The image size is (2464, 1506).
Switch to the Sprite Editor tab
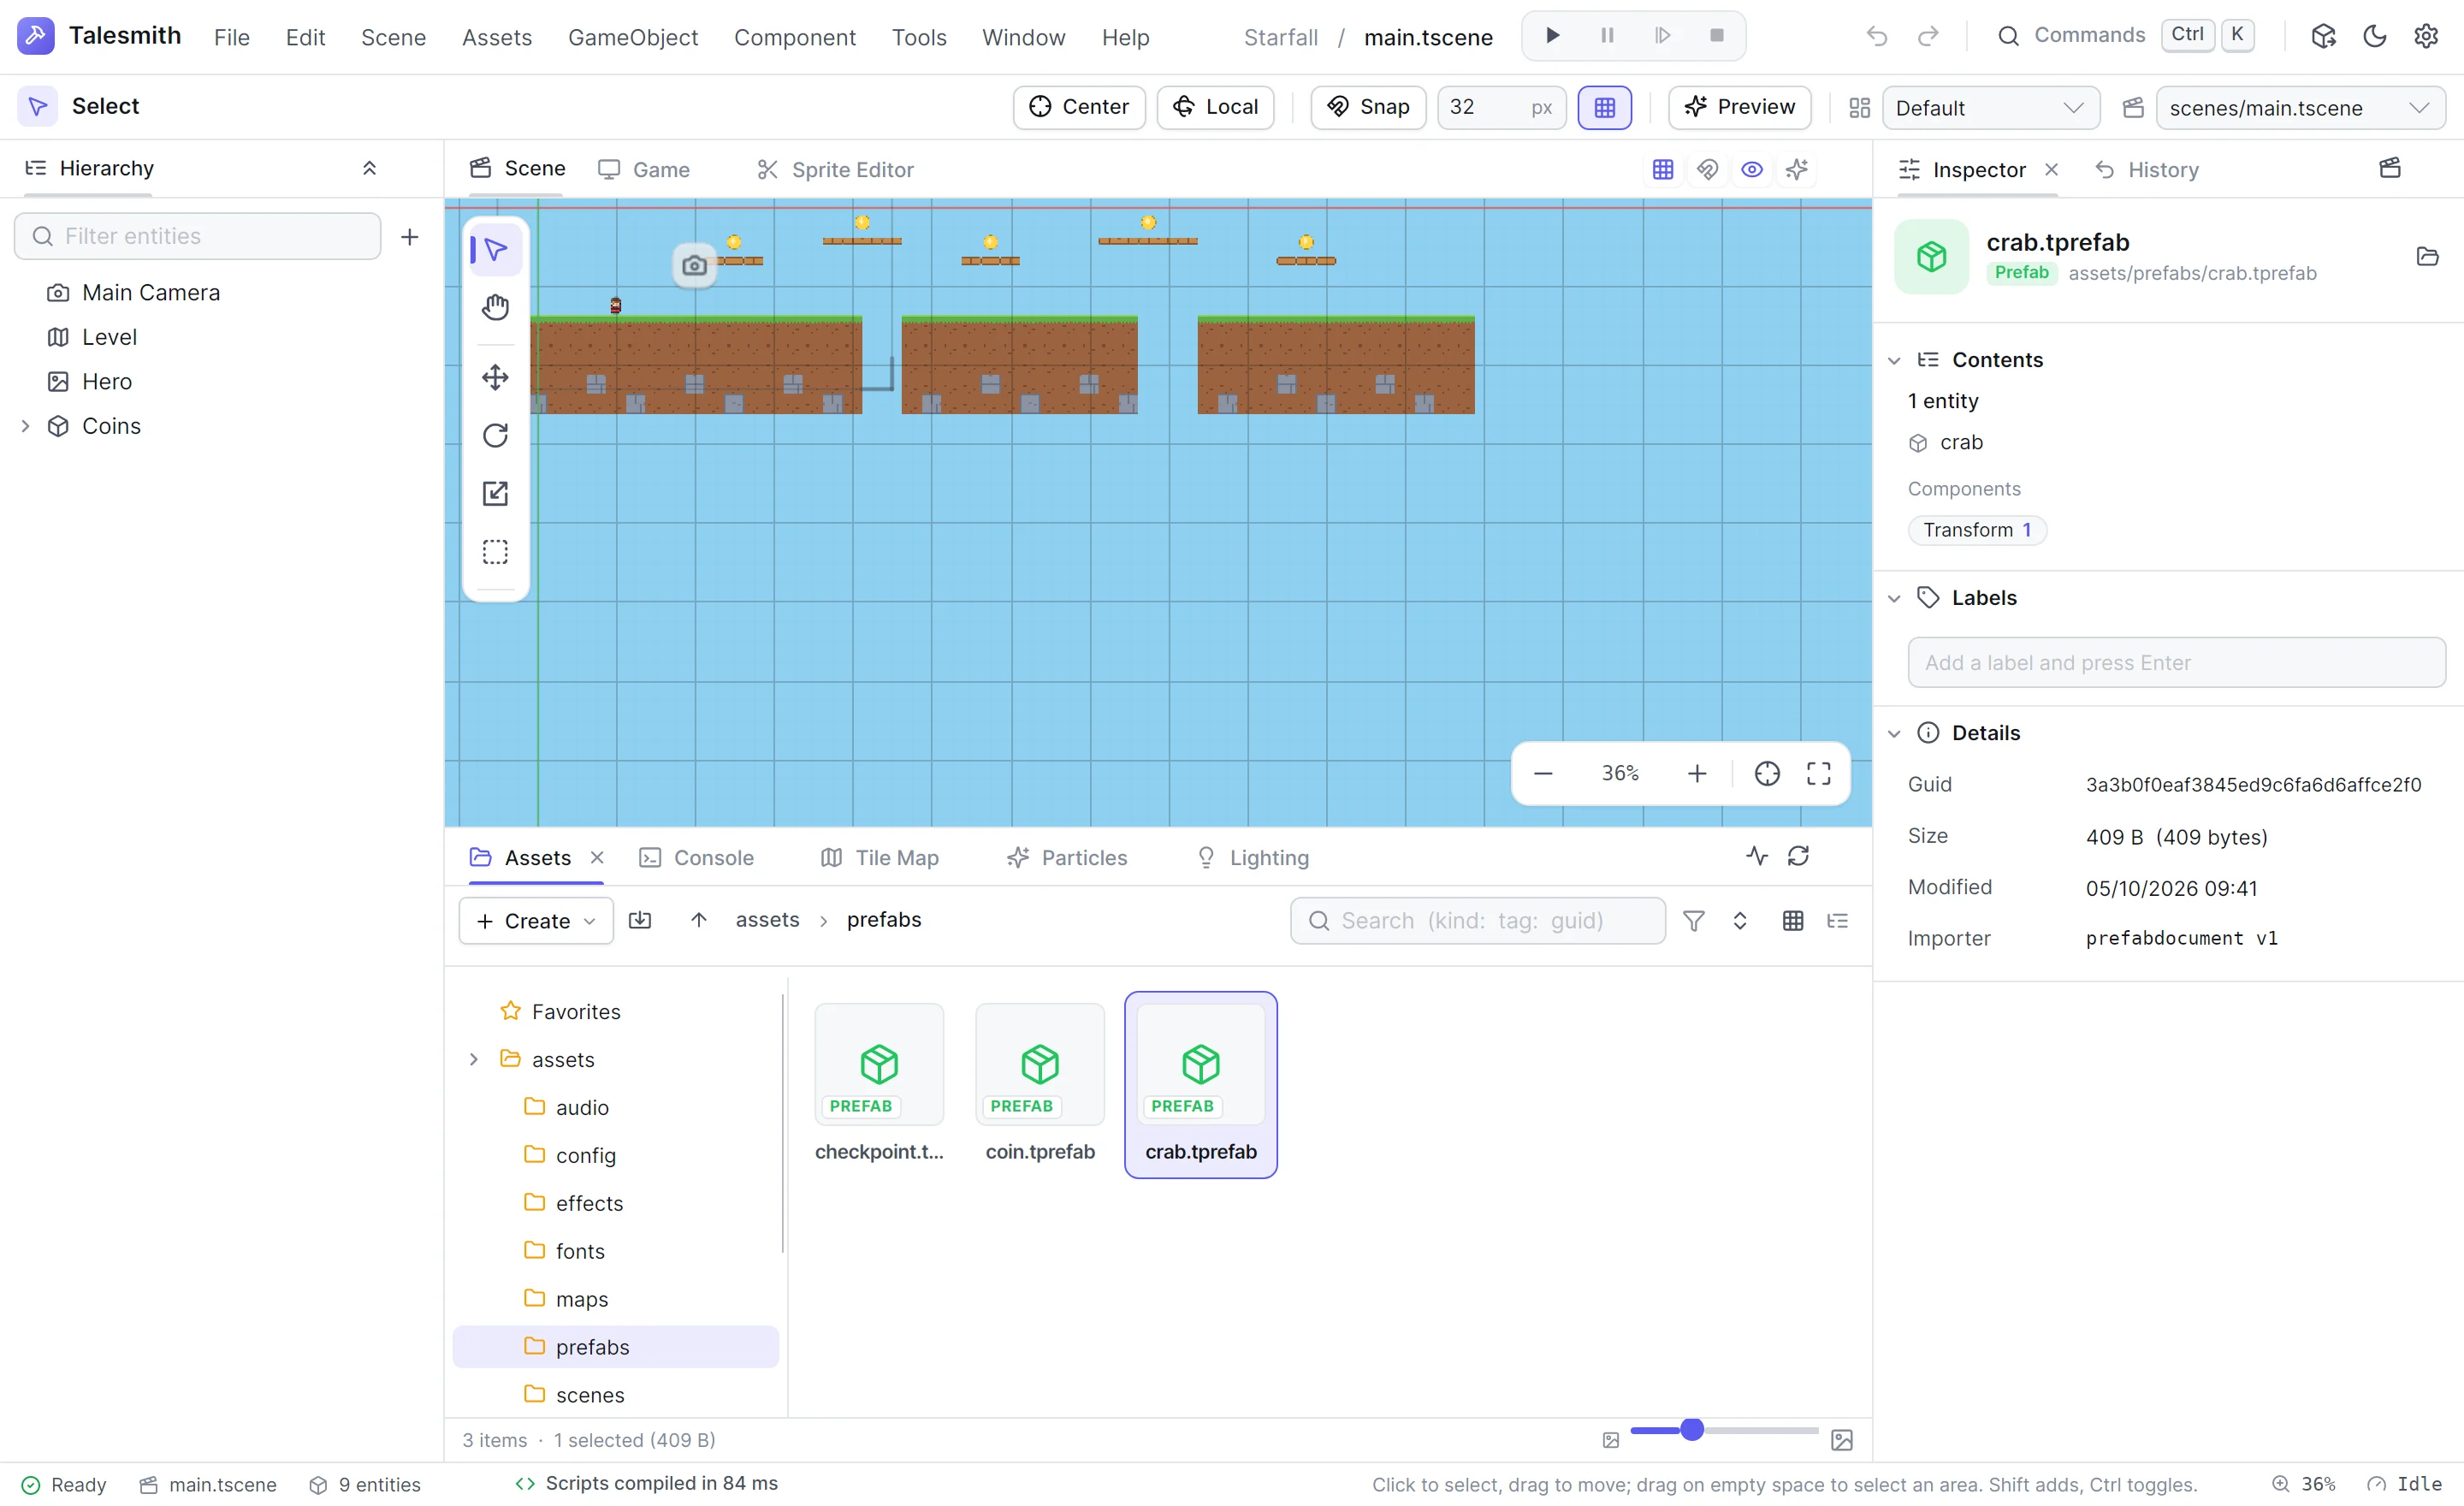pos(835,169)
